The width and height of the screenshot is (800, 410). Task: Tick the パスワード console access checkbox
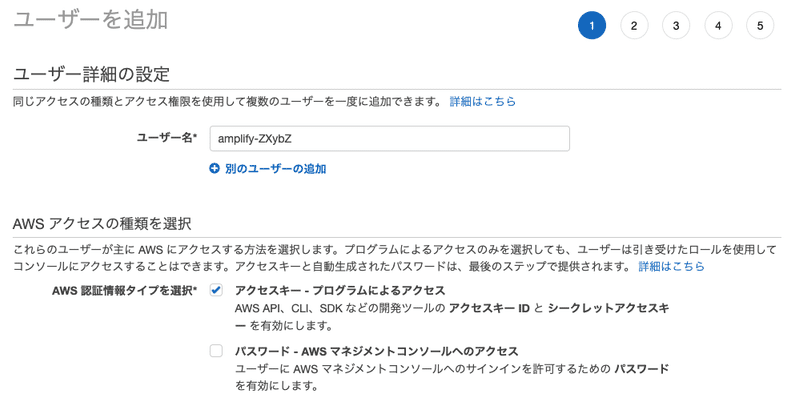pos(216,351)
